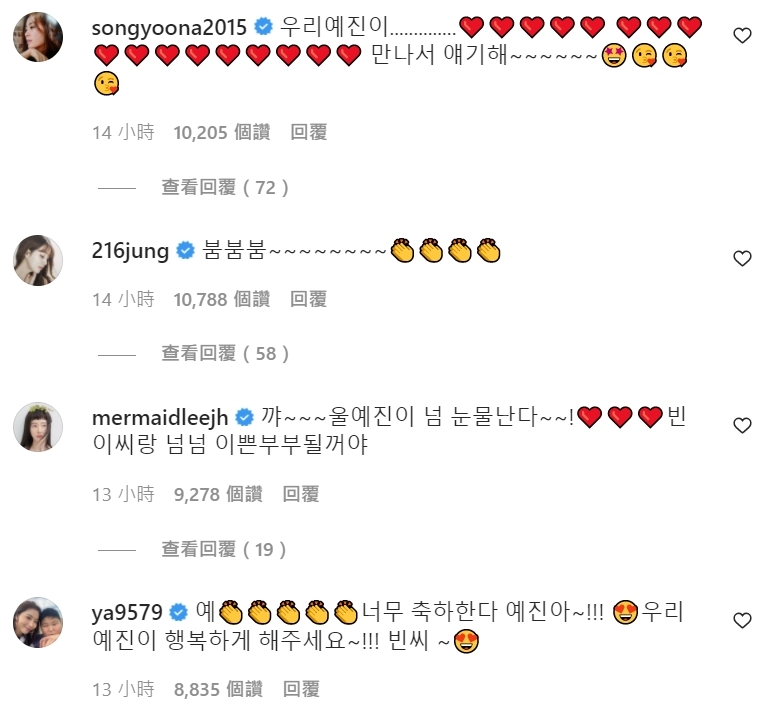
Task: Reply to 216jung's comment
Action: click(309, 298)
